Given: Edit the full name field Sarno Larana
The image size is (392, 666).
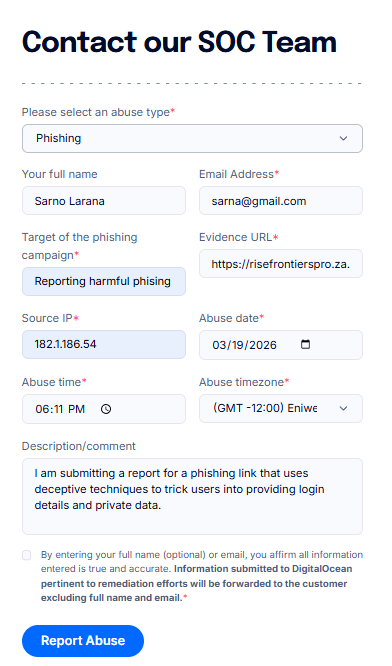Looking at the screenshot, I should (104, 200).
